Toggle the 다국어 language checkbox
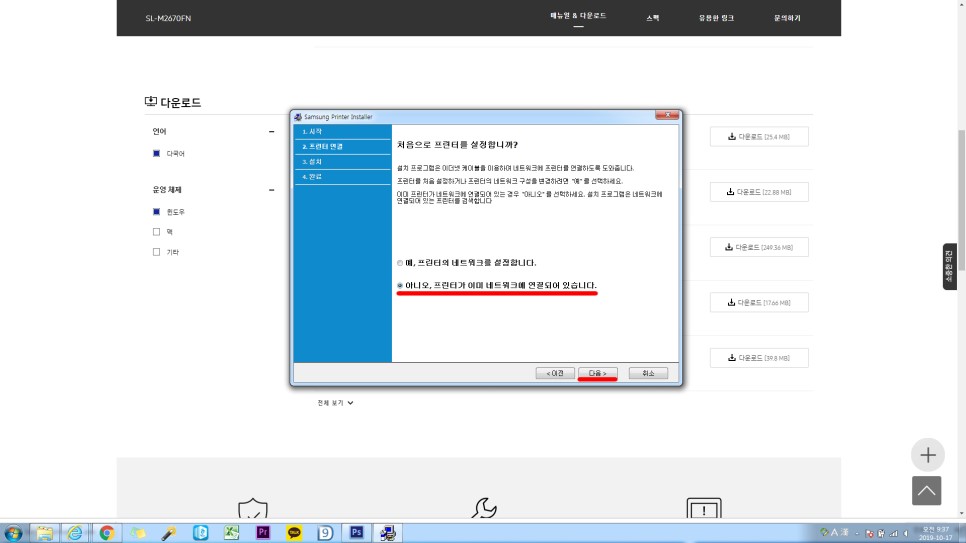 156,153
